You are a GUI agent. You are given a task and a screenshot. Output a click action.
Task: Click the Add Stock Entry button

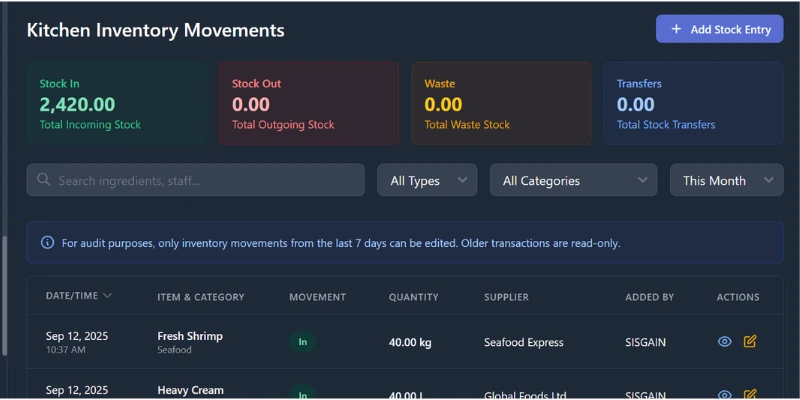point(719,29)
